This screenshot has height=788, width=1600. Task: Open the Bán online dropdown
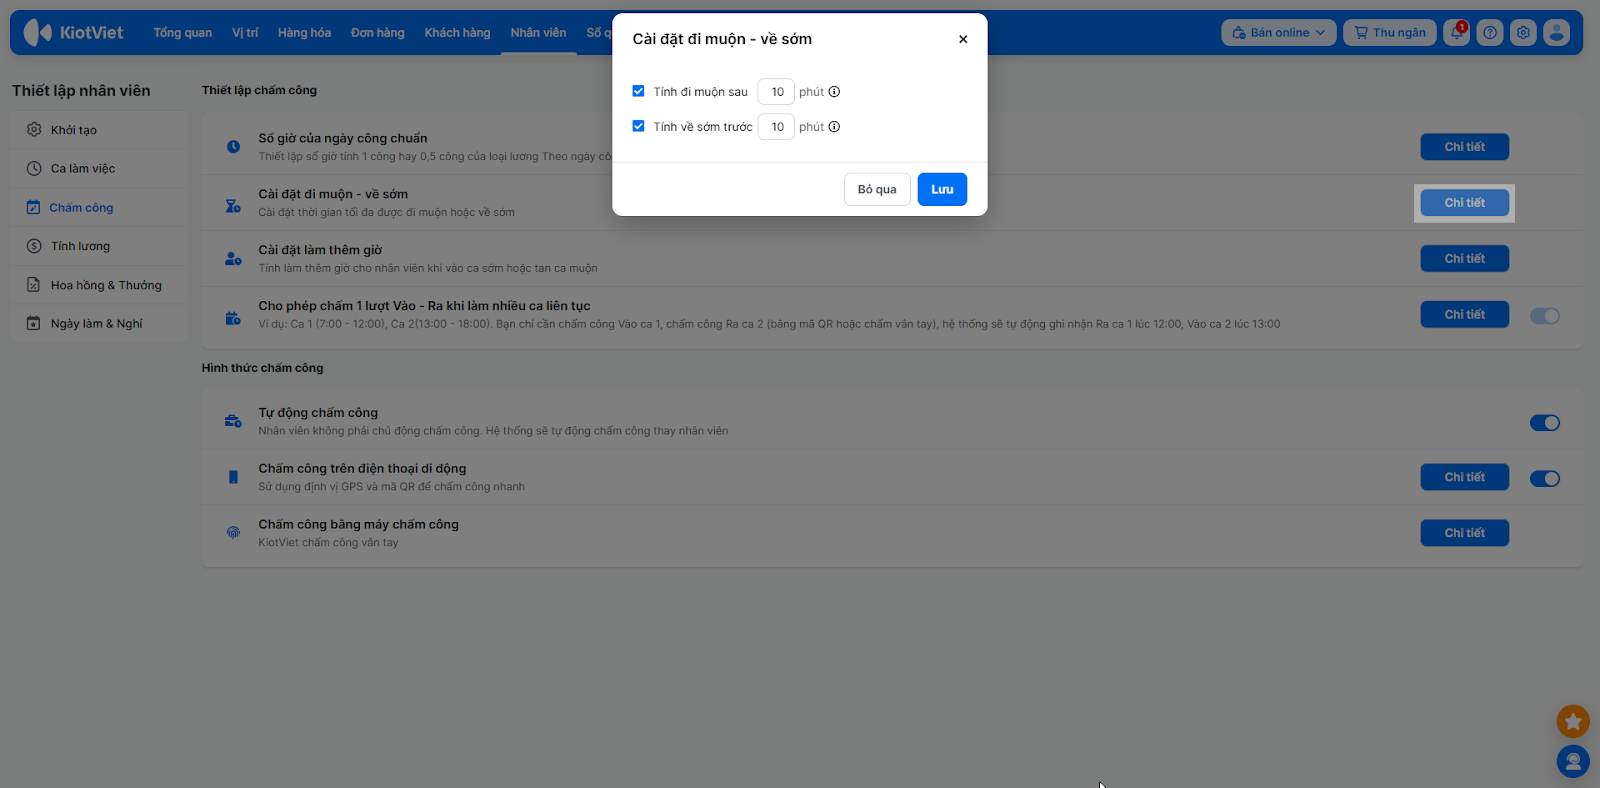(1279, 33)
